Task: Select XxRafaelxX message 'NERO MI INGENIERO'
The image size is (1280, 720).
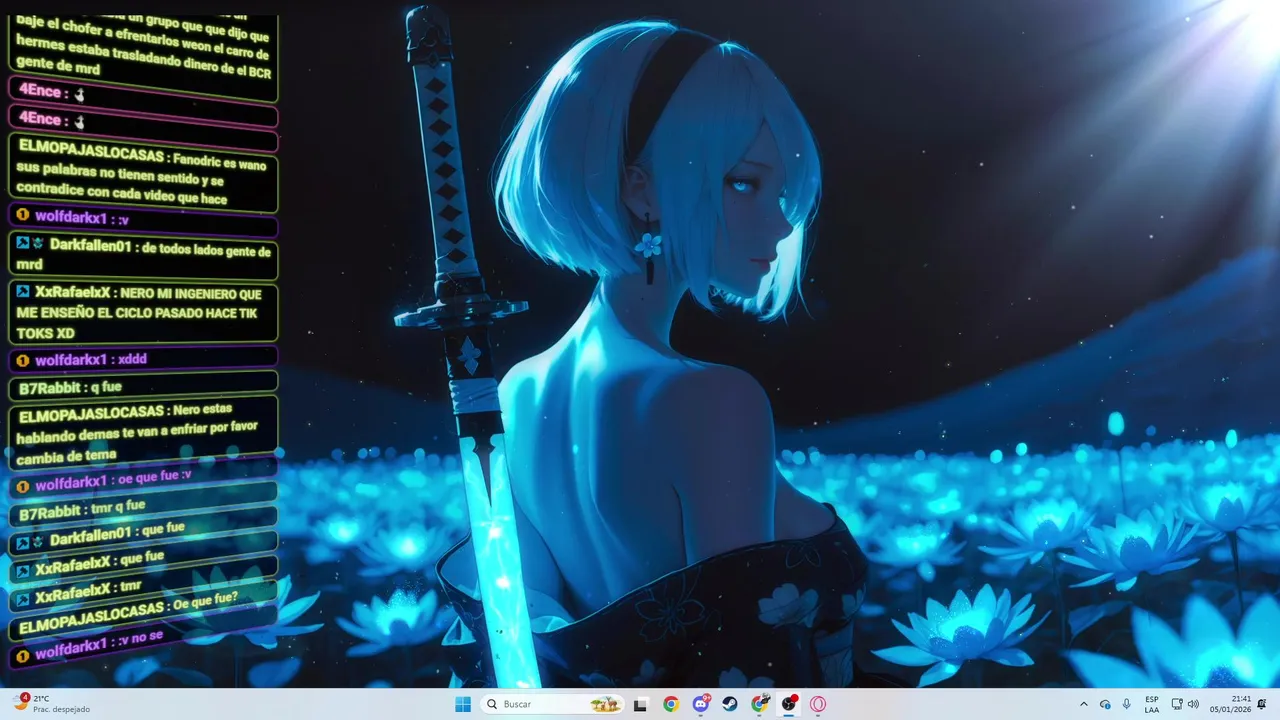Action: [143, 312]
